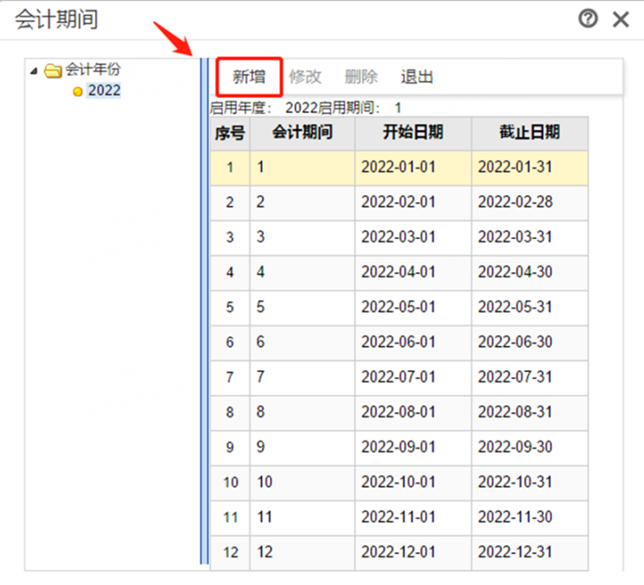This screenshot has width=644, height=585.
Task: Select end date 2022-11-30 cell
Action: tap(530, 518)
